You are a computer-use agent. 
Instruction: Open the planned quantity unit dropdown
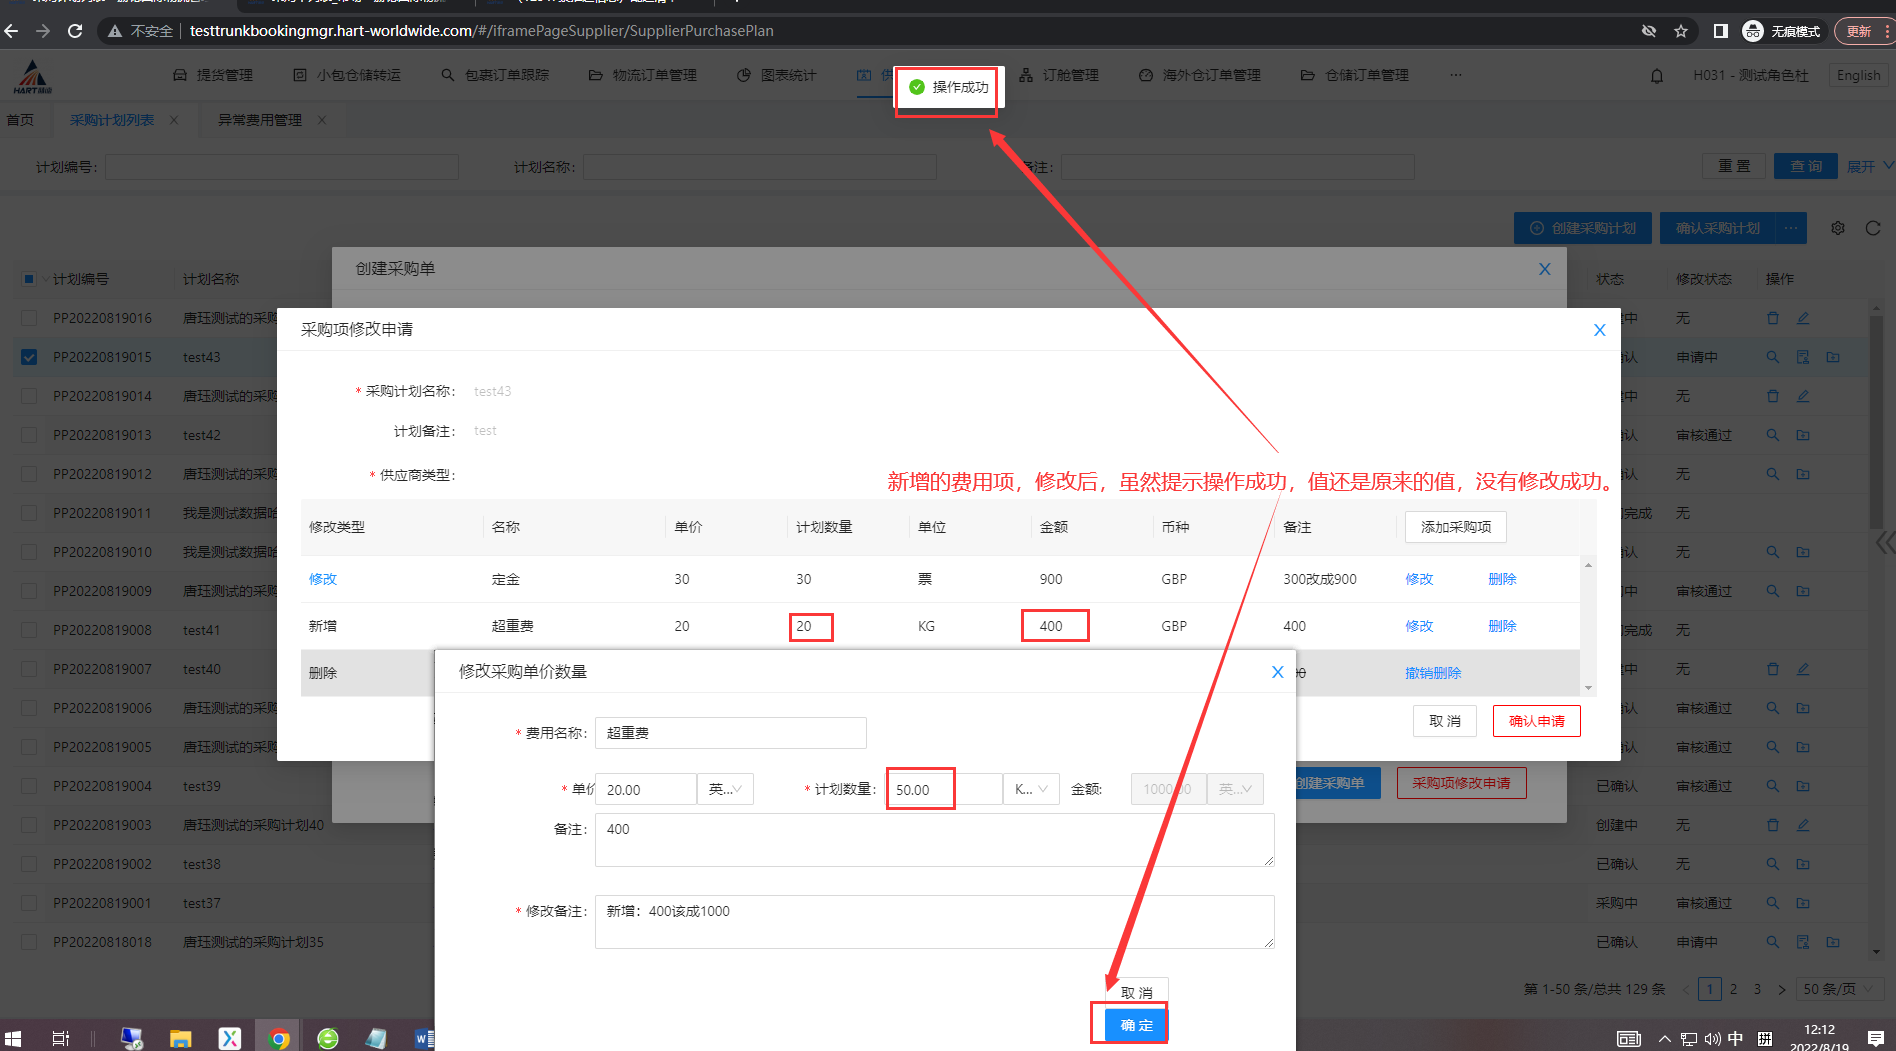[x=1031, y=789]
